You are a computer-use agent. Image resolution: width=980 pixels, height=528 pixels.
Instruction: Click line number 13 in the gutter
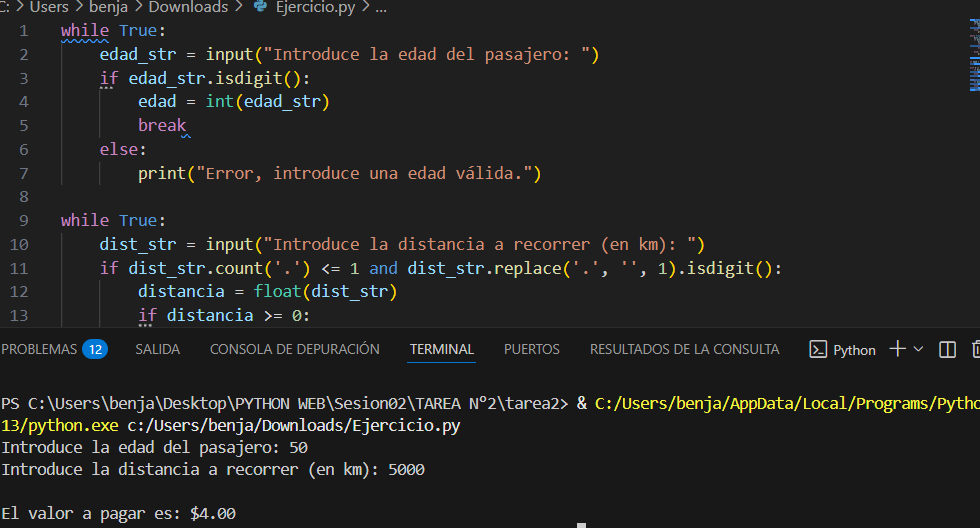19,316
